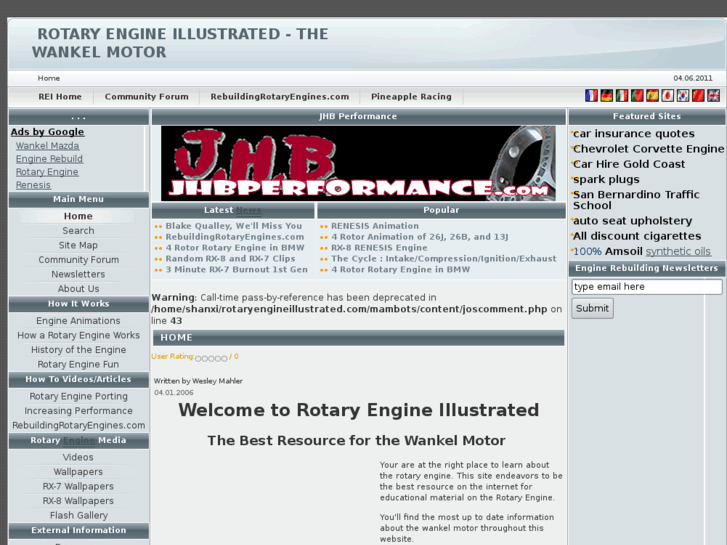Open RebuildingRotaryEngines.com in the top navigation bar
This screenshot has height=545, width=727.
(280, 96)
